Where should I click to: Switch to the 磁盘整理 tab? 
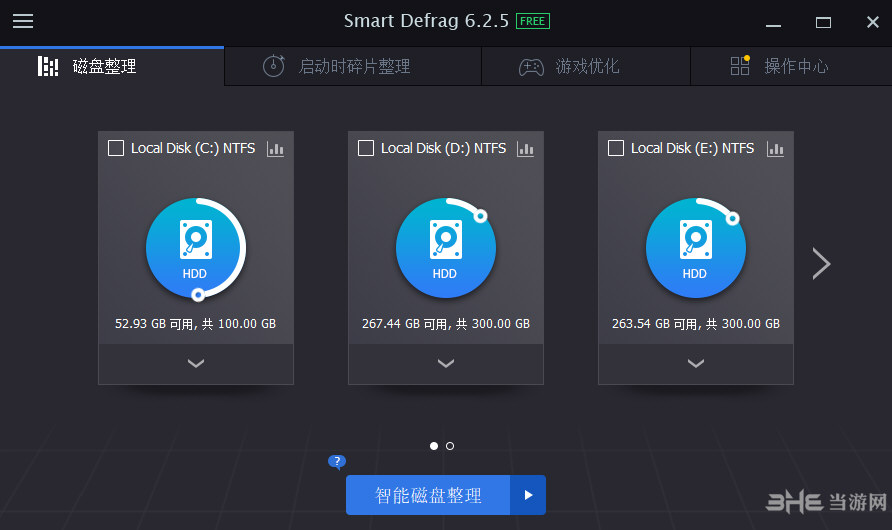pyautogui.click(x=112, y=67)
